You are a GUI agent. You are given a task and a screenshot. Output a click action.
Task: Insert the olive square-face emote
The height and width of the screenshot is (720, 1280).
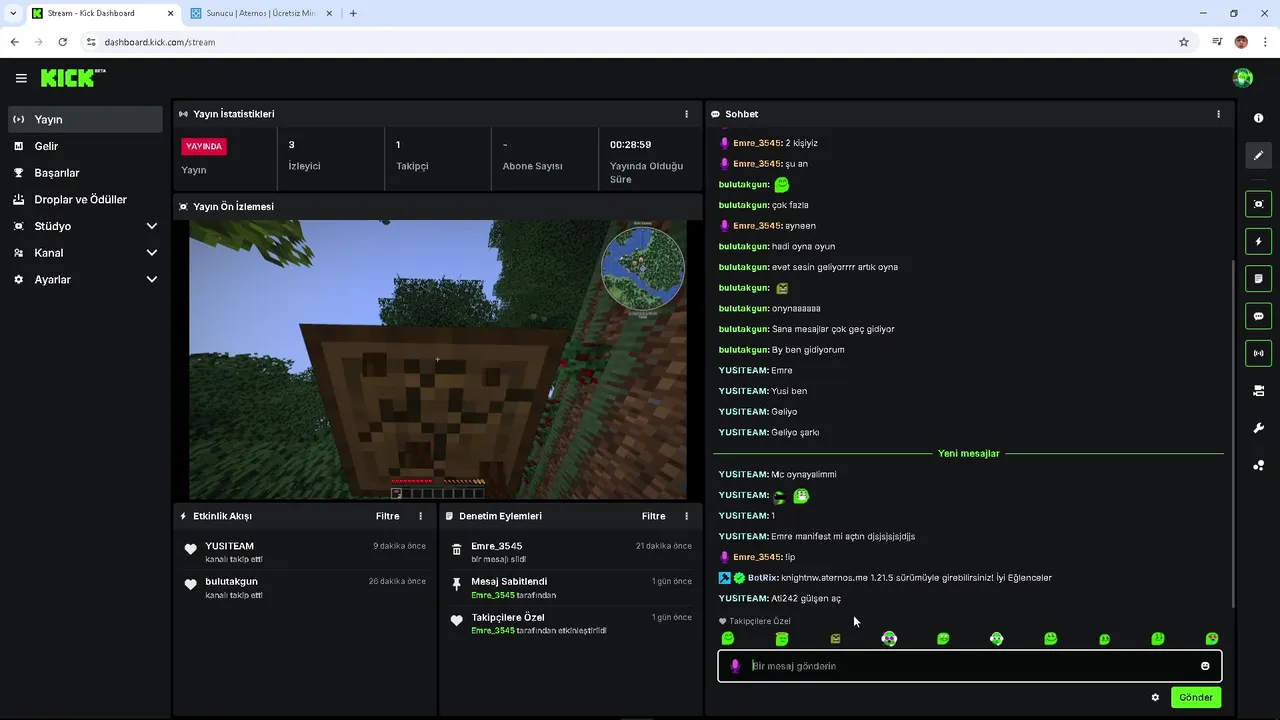tap(836, 638)
